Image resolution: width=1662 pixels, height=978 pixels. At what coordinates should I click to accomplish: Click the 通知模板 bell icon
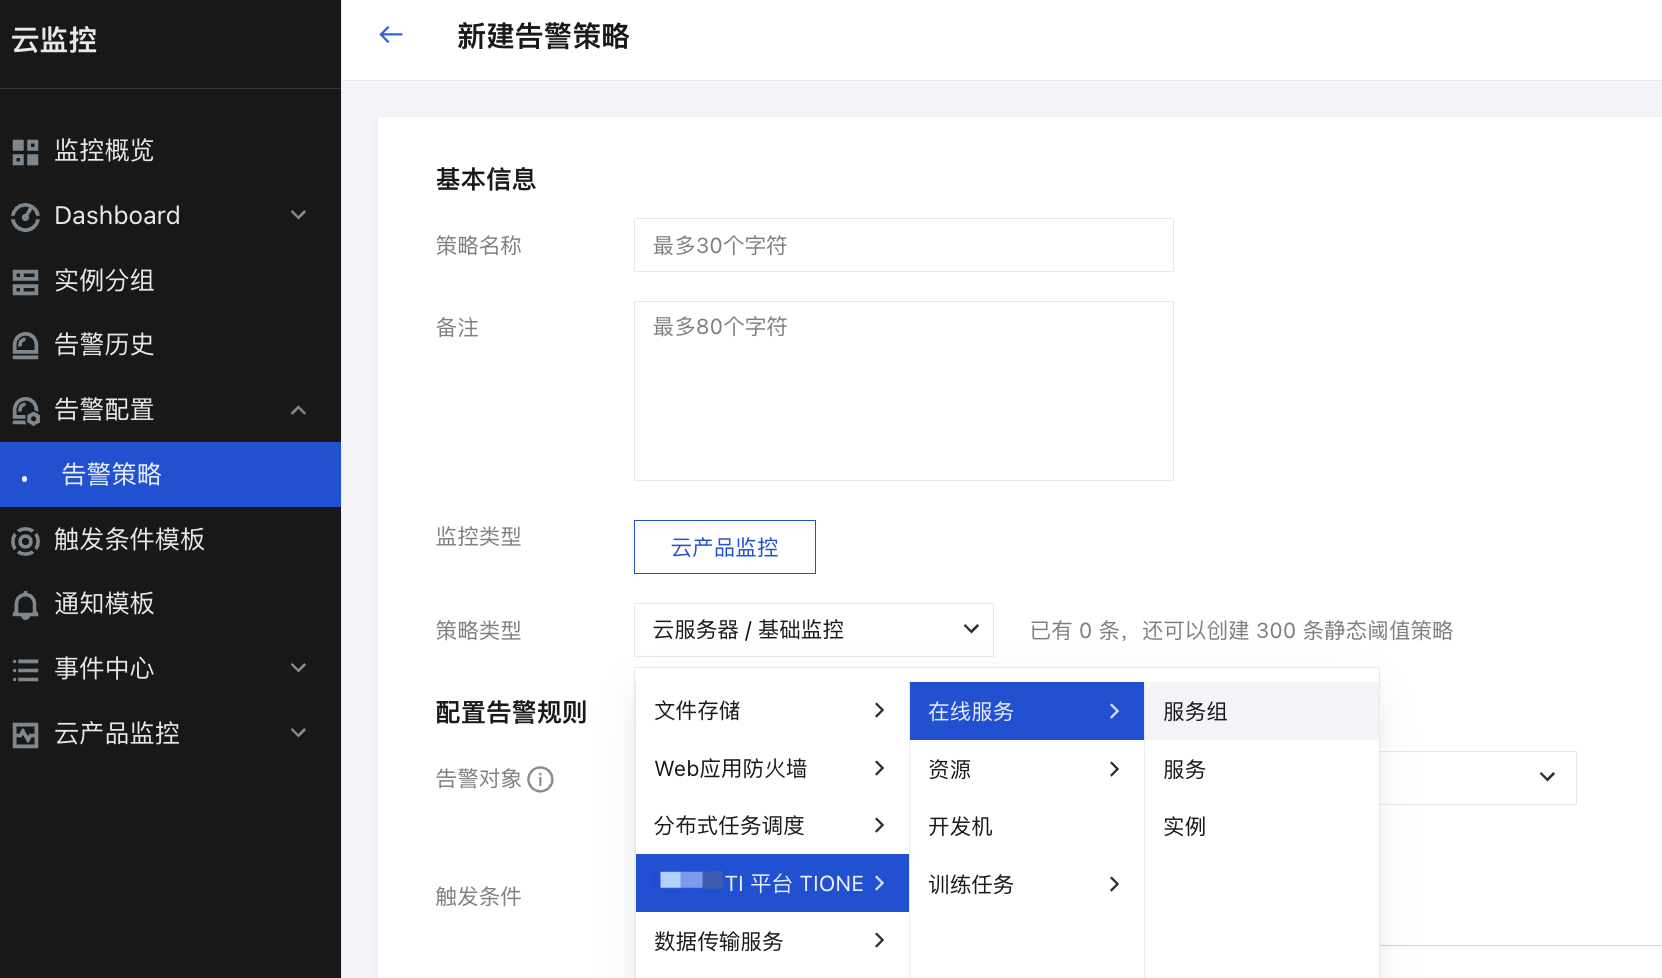pyautogui.click(x=25, y=605)
